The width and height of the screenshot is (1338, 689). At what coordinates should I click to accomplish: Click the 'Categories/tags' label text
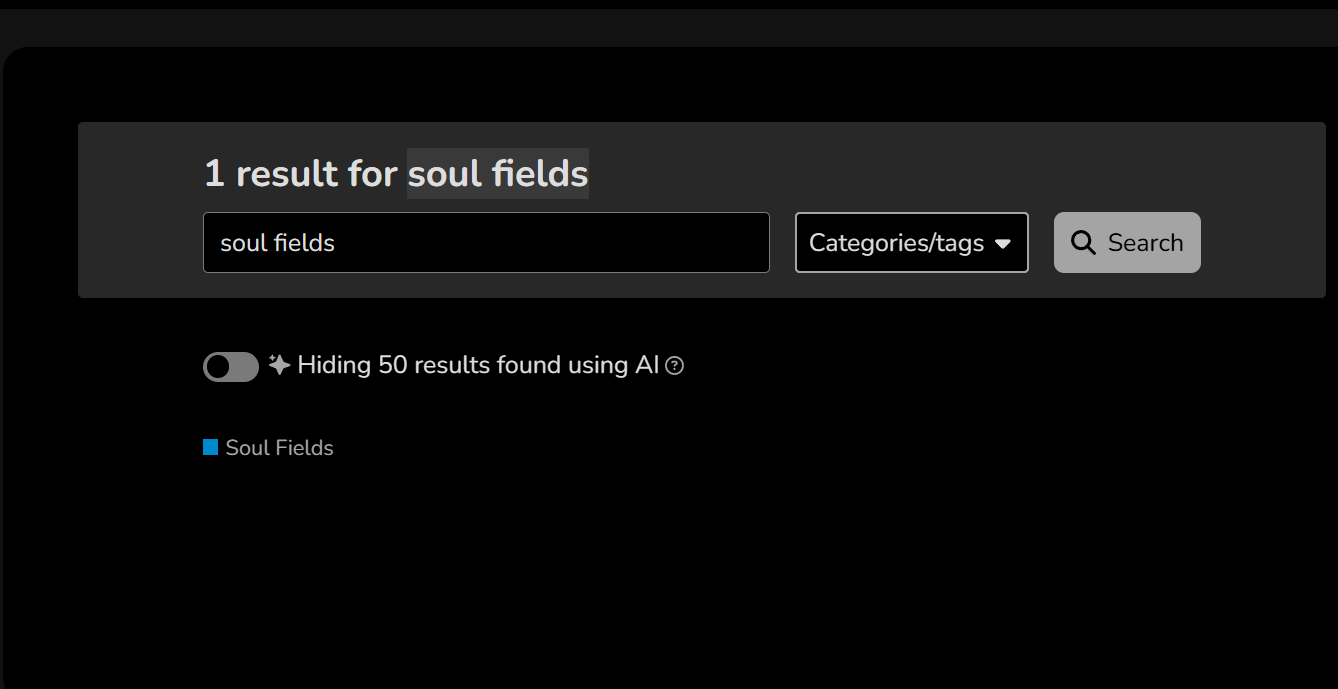(x=896, y=243)
